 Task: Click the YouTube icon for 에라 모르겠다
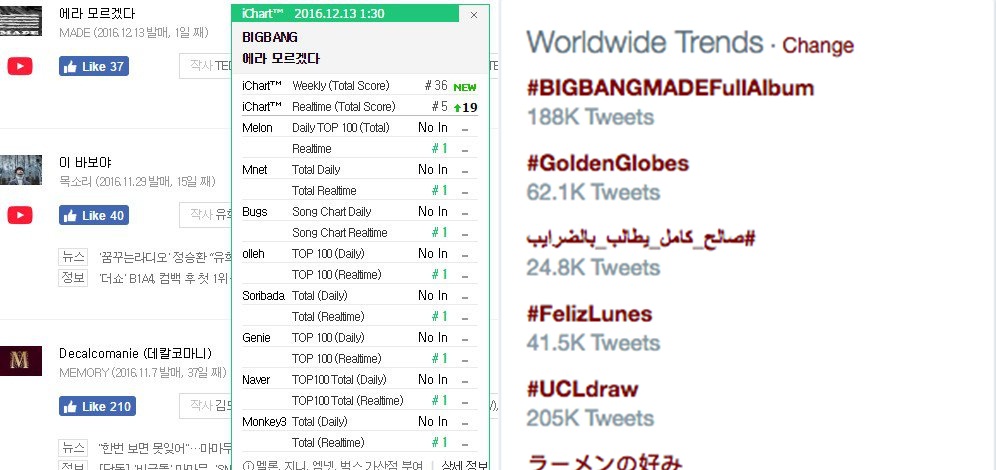tap(20, 67)
